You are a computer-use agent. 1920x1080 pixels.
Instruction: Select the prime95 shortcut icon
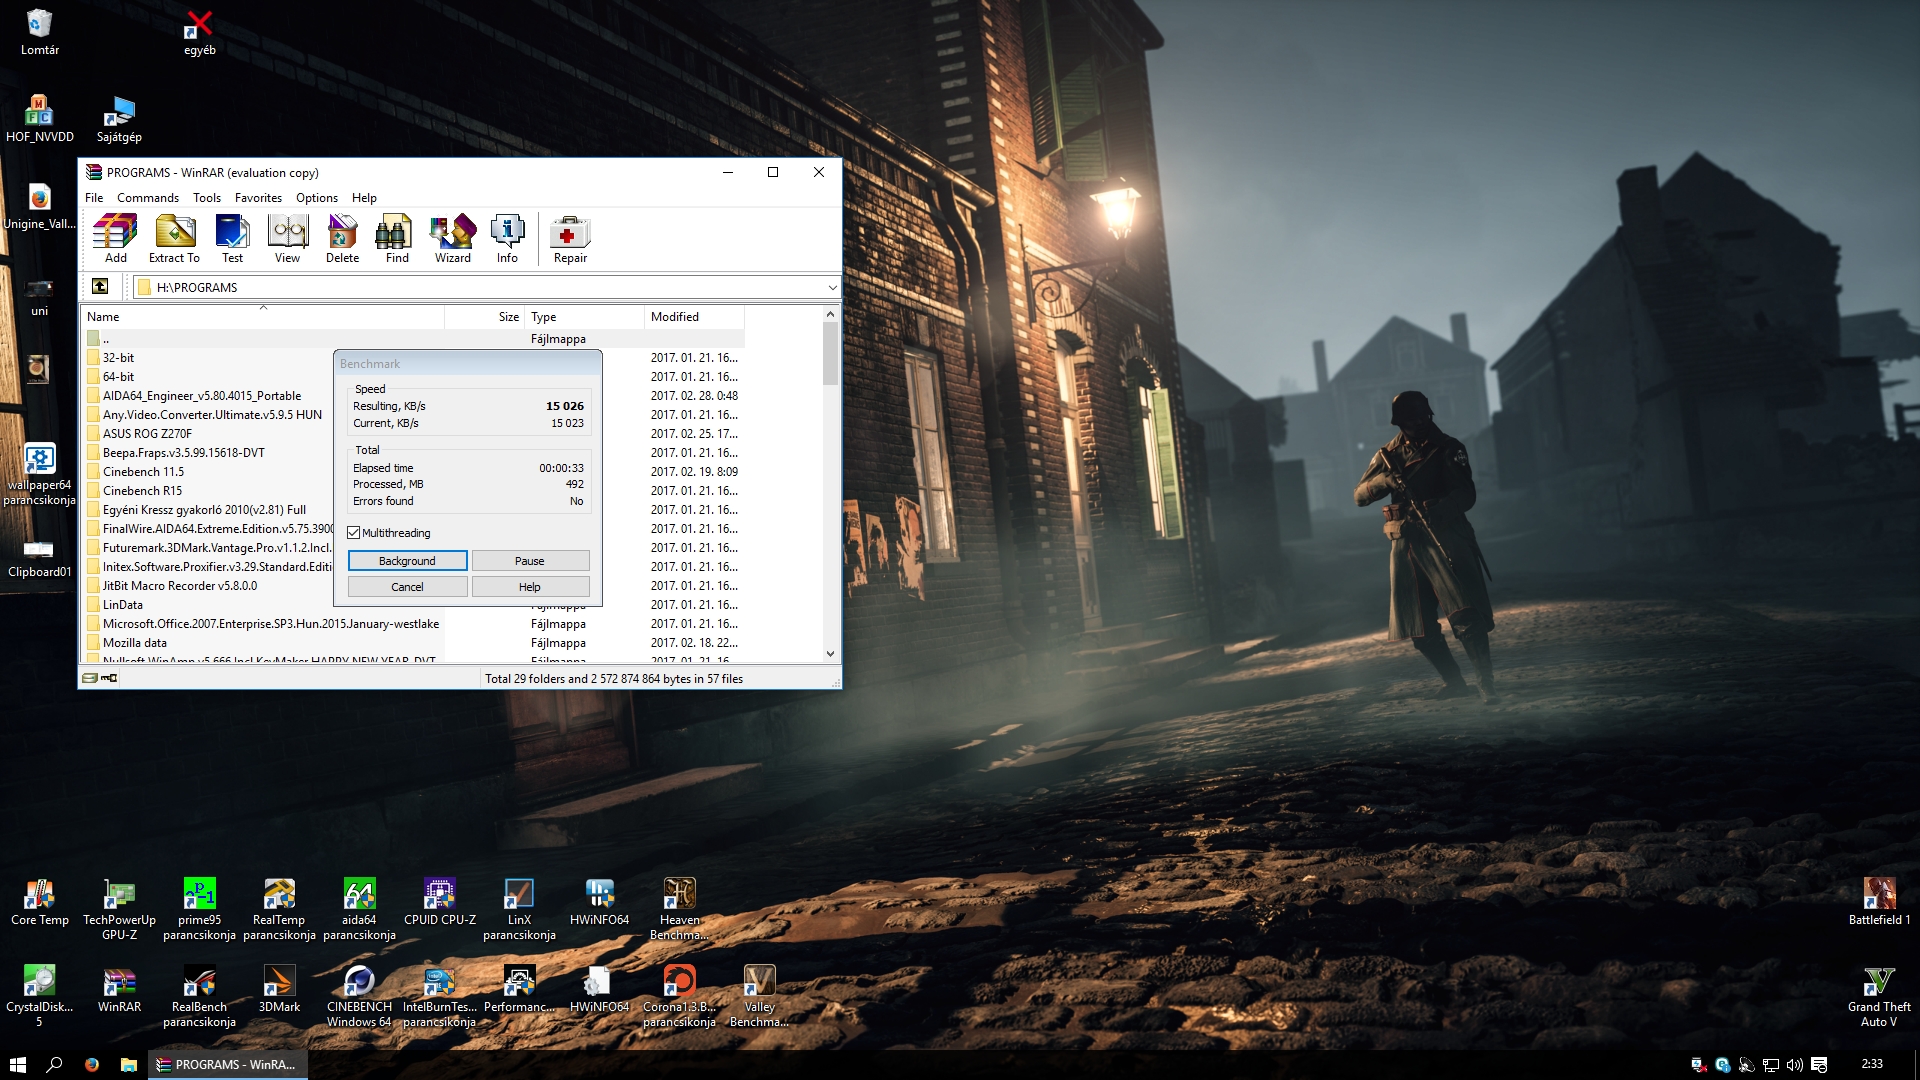click(x=199, y=909)
